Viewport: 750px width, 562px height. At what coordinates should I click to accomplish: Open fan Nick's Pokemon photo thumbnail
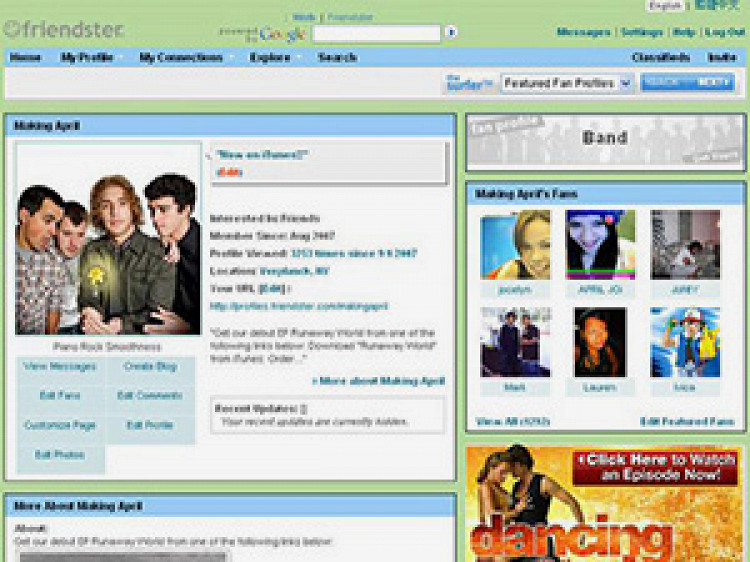[x=685, y=342]
